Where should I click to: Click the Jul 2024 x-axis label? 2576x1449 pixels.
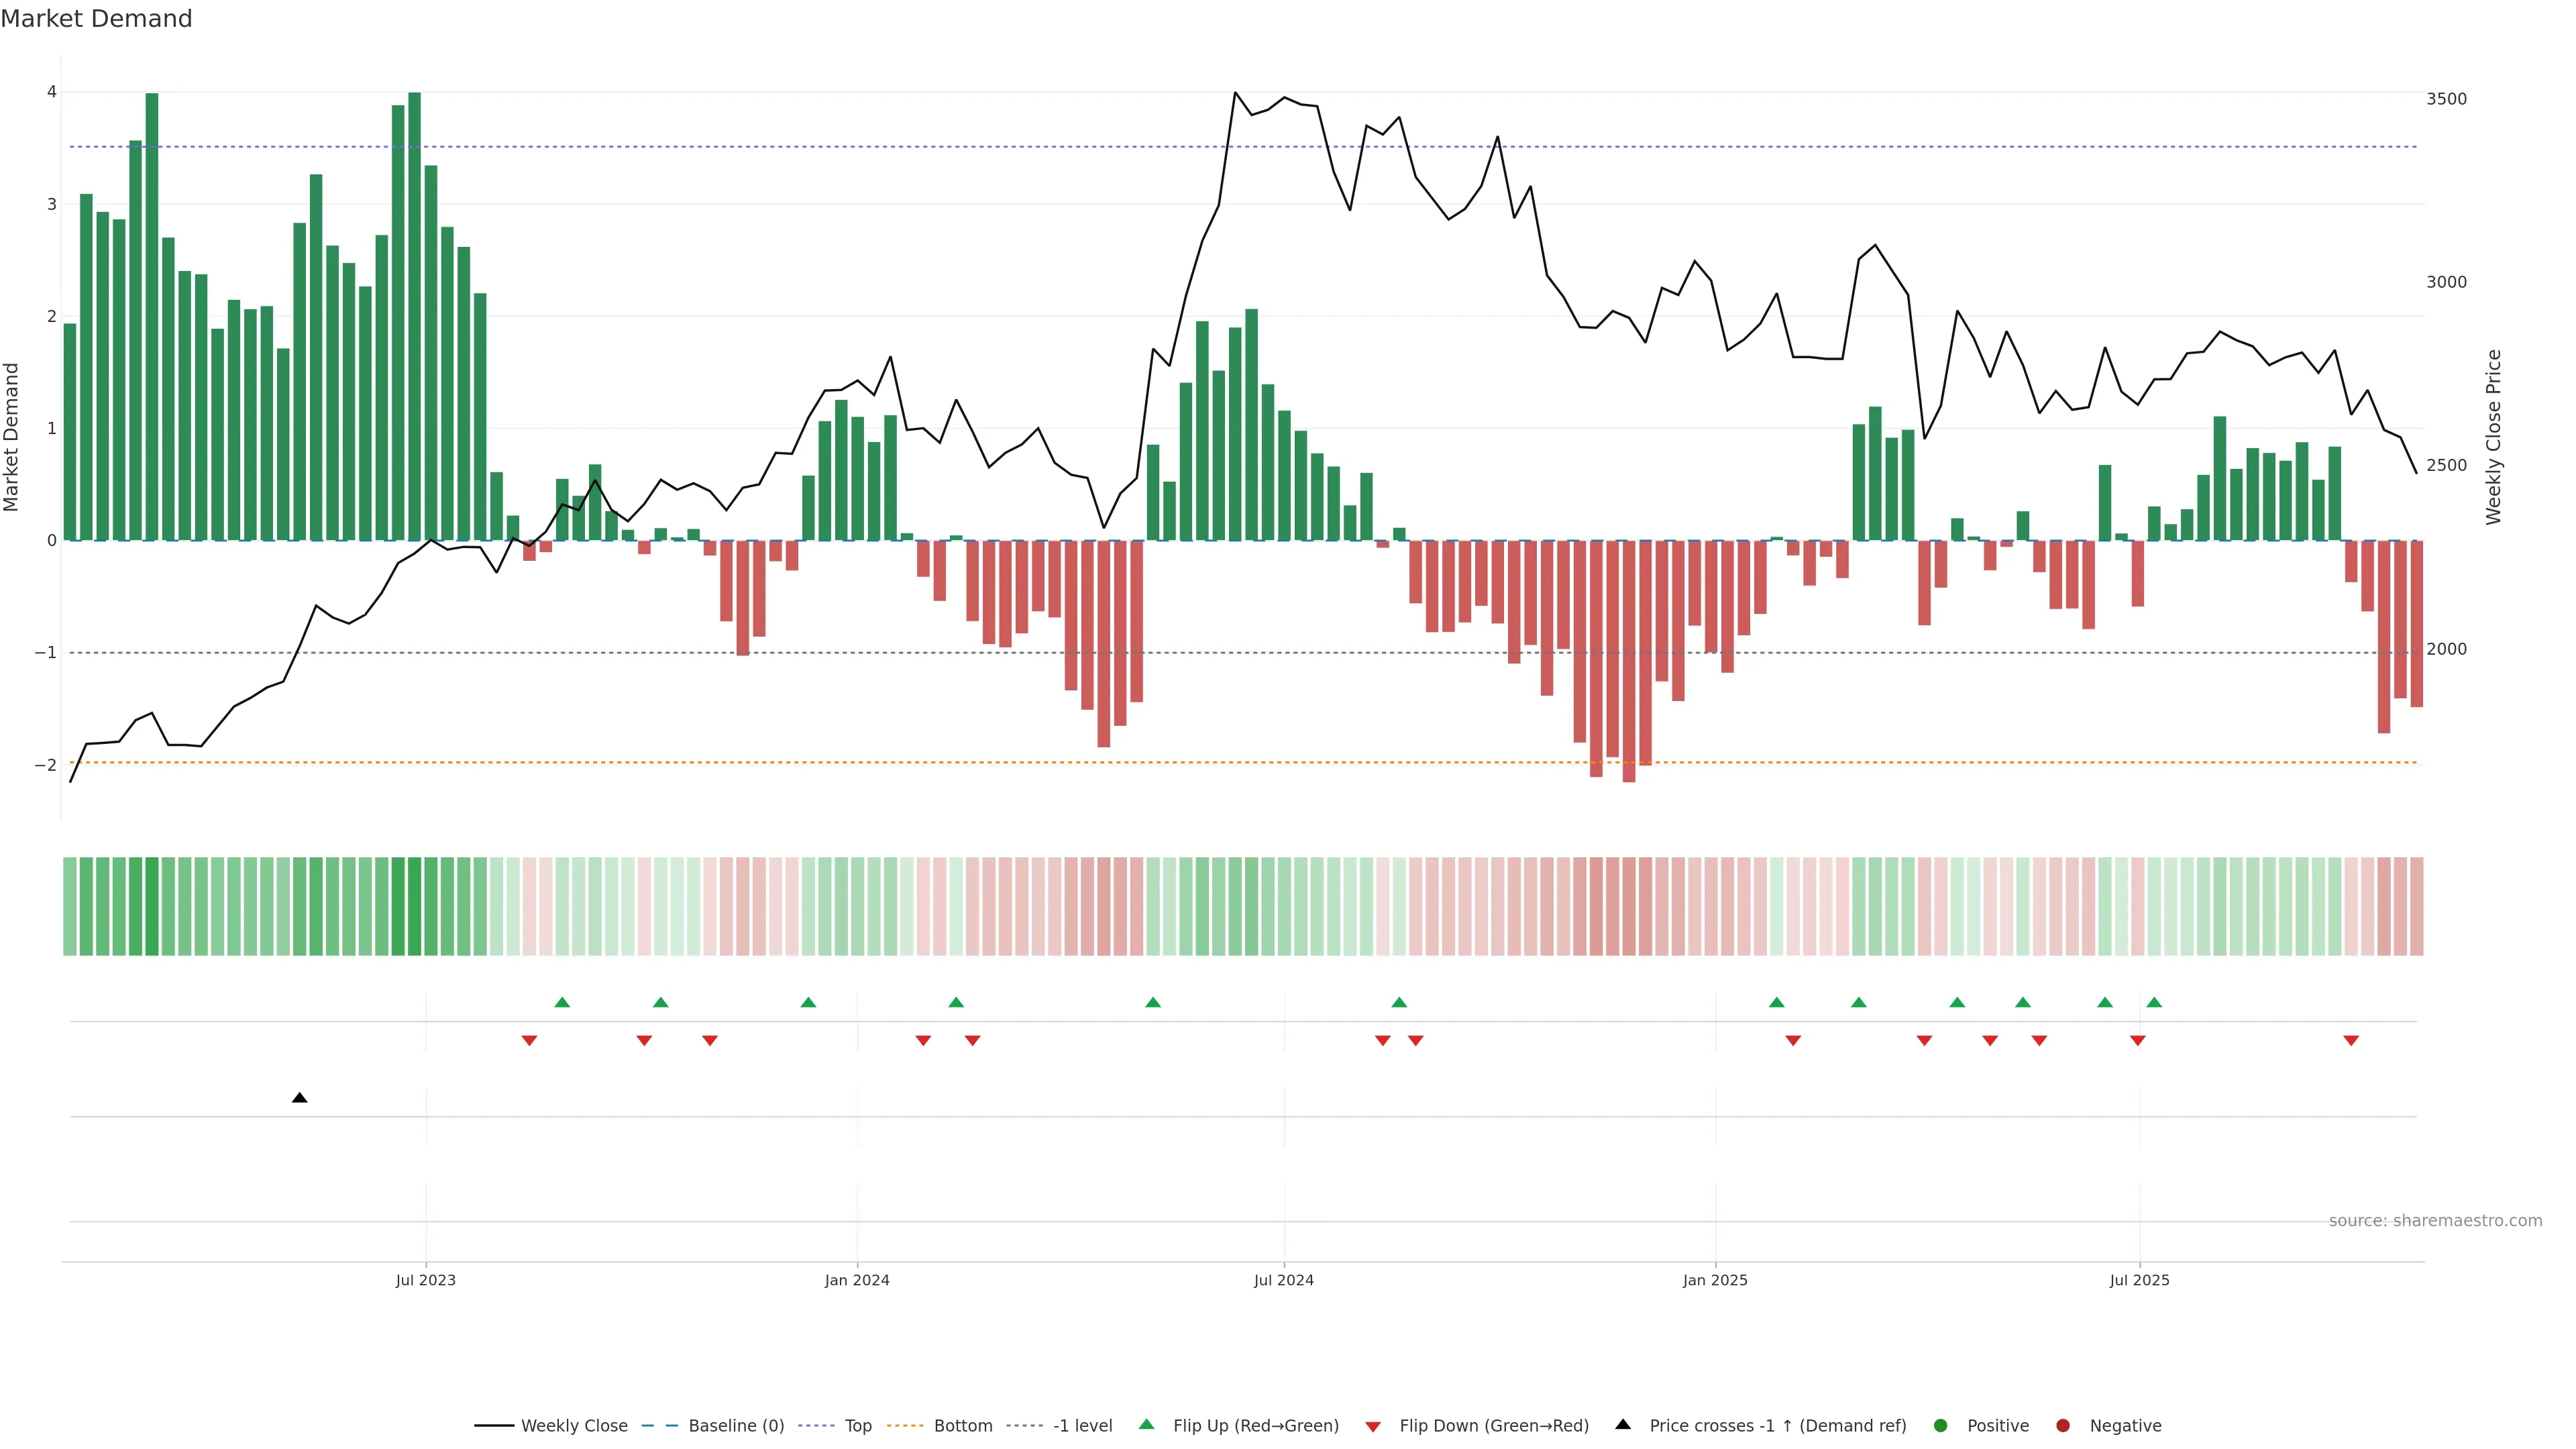[1283, 1280]
